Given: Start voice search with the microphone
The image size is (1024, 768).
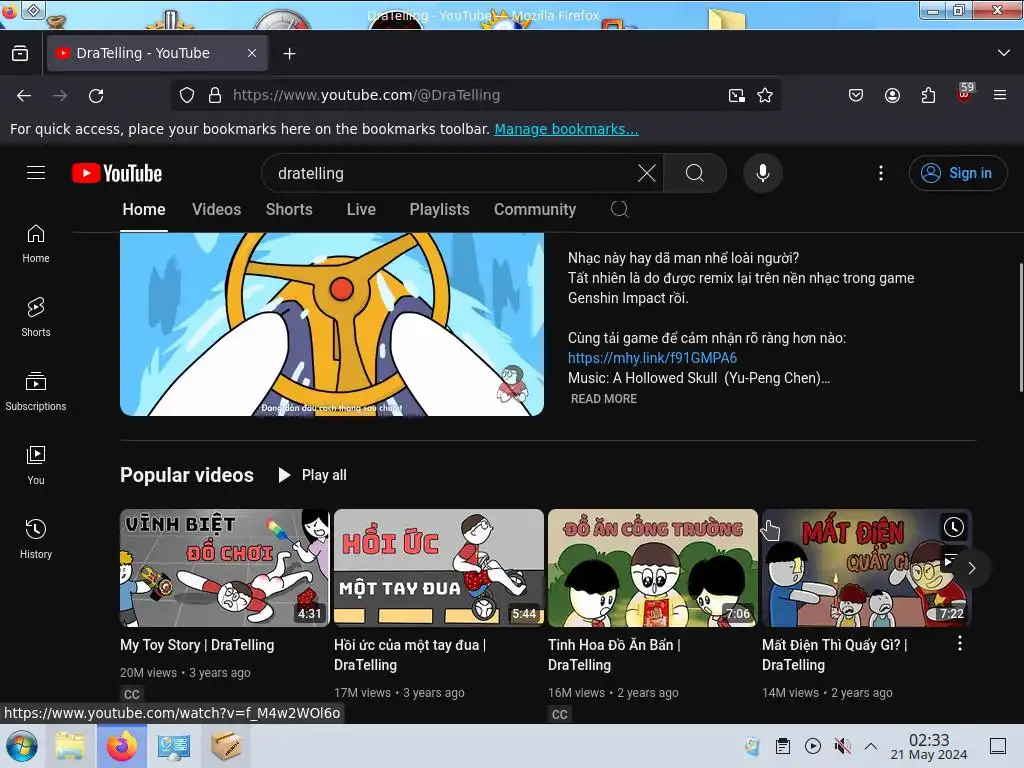Looking at the screenshot, I should (x=763, y=173).
